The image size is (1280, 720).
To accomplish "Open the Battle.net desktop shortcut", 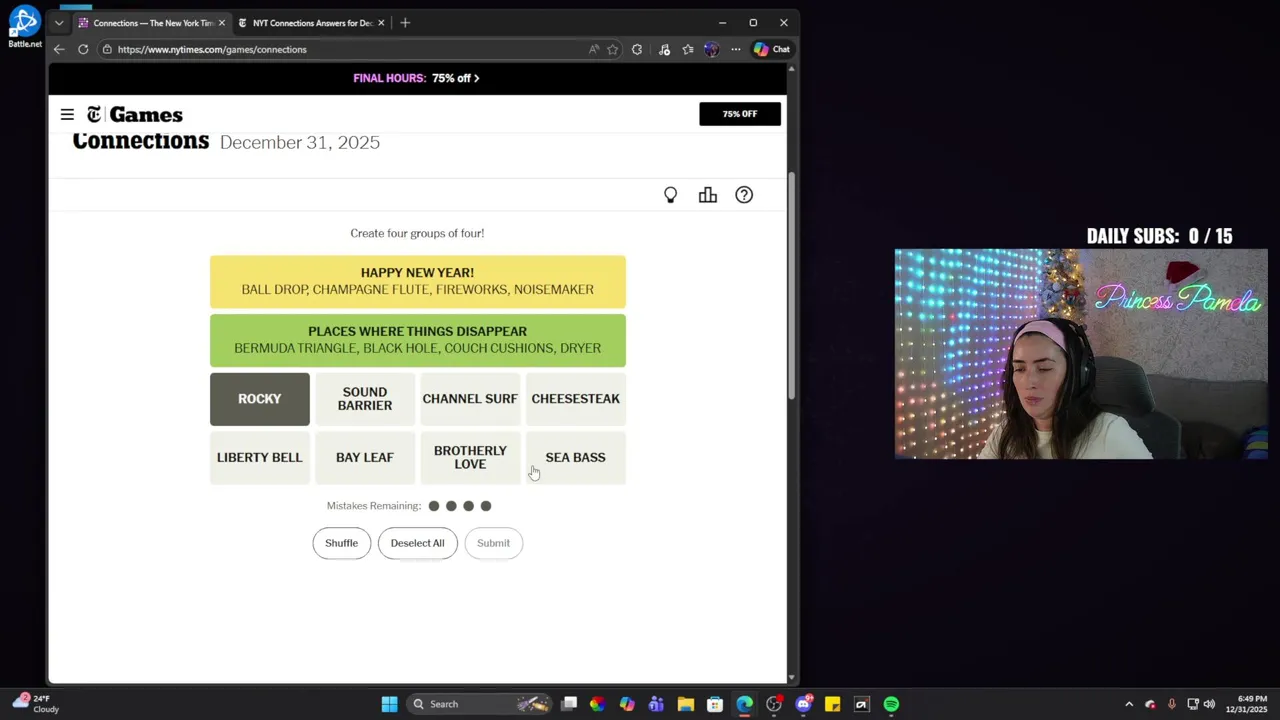I will click(x=24, y=27).
